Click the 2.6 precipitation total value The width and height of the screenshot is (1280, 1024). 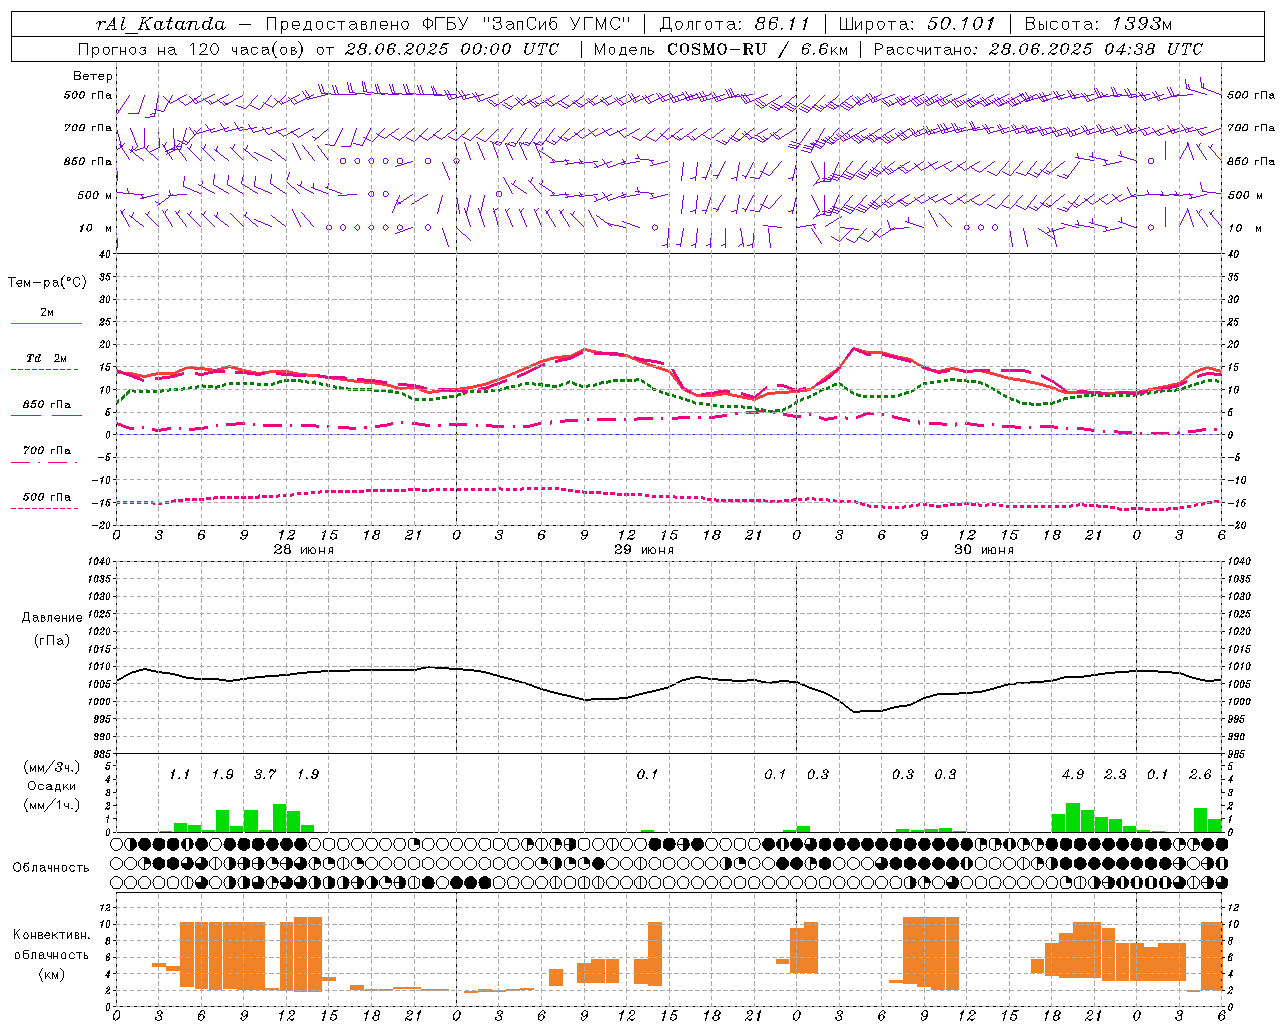coord(1200,774)
